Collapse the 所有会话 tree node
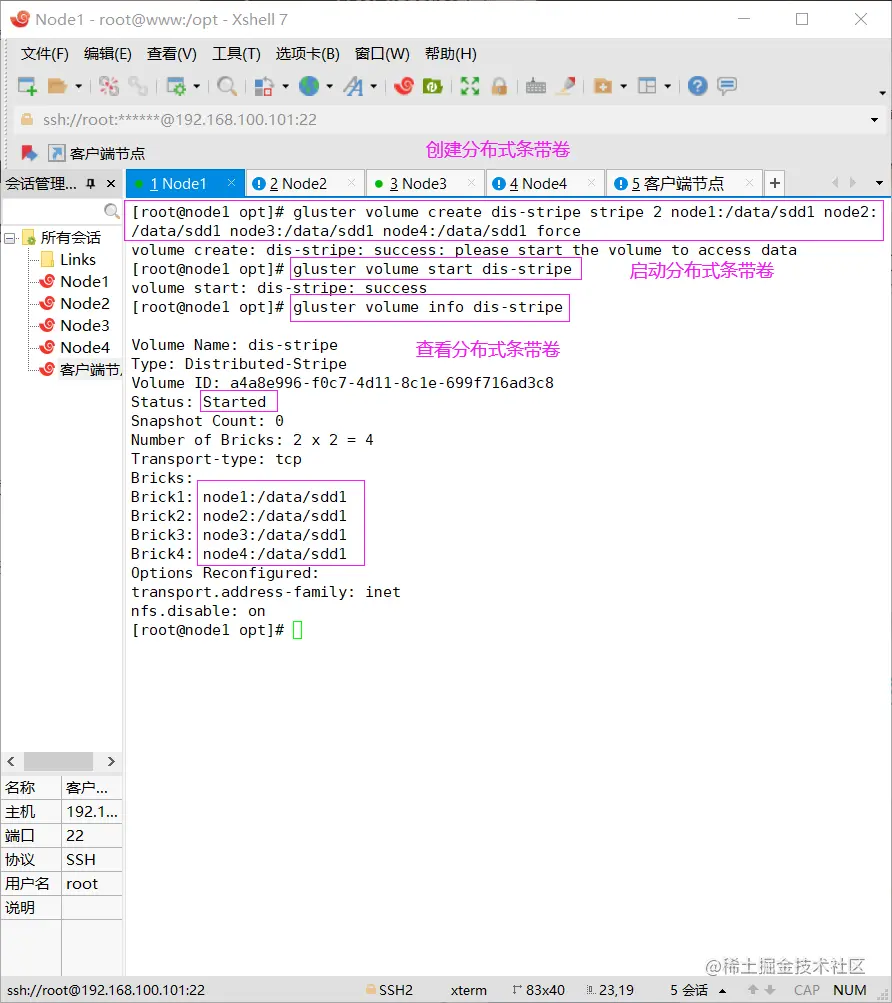 (10, 239)
